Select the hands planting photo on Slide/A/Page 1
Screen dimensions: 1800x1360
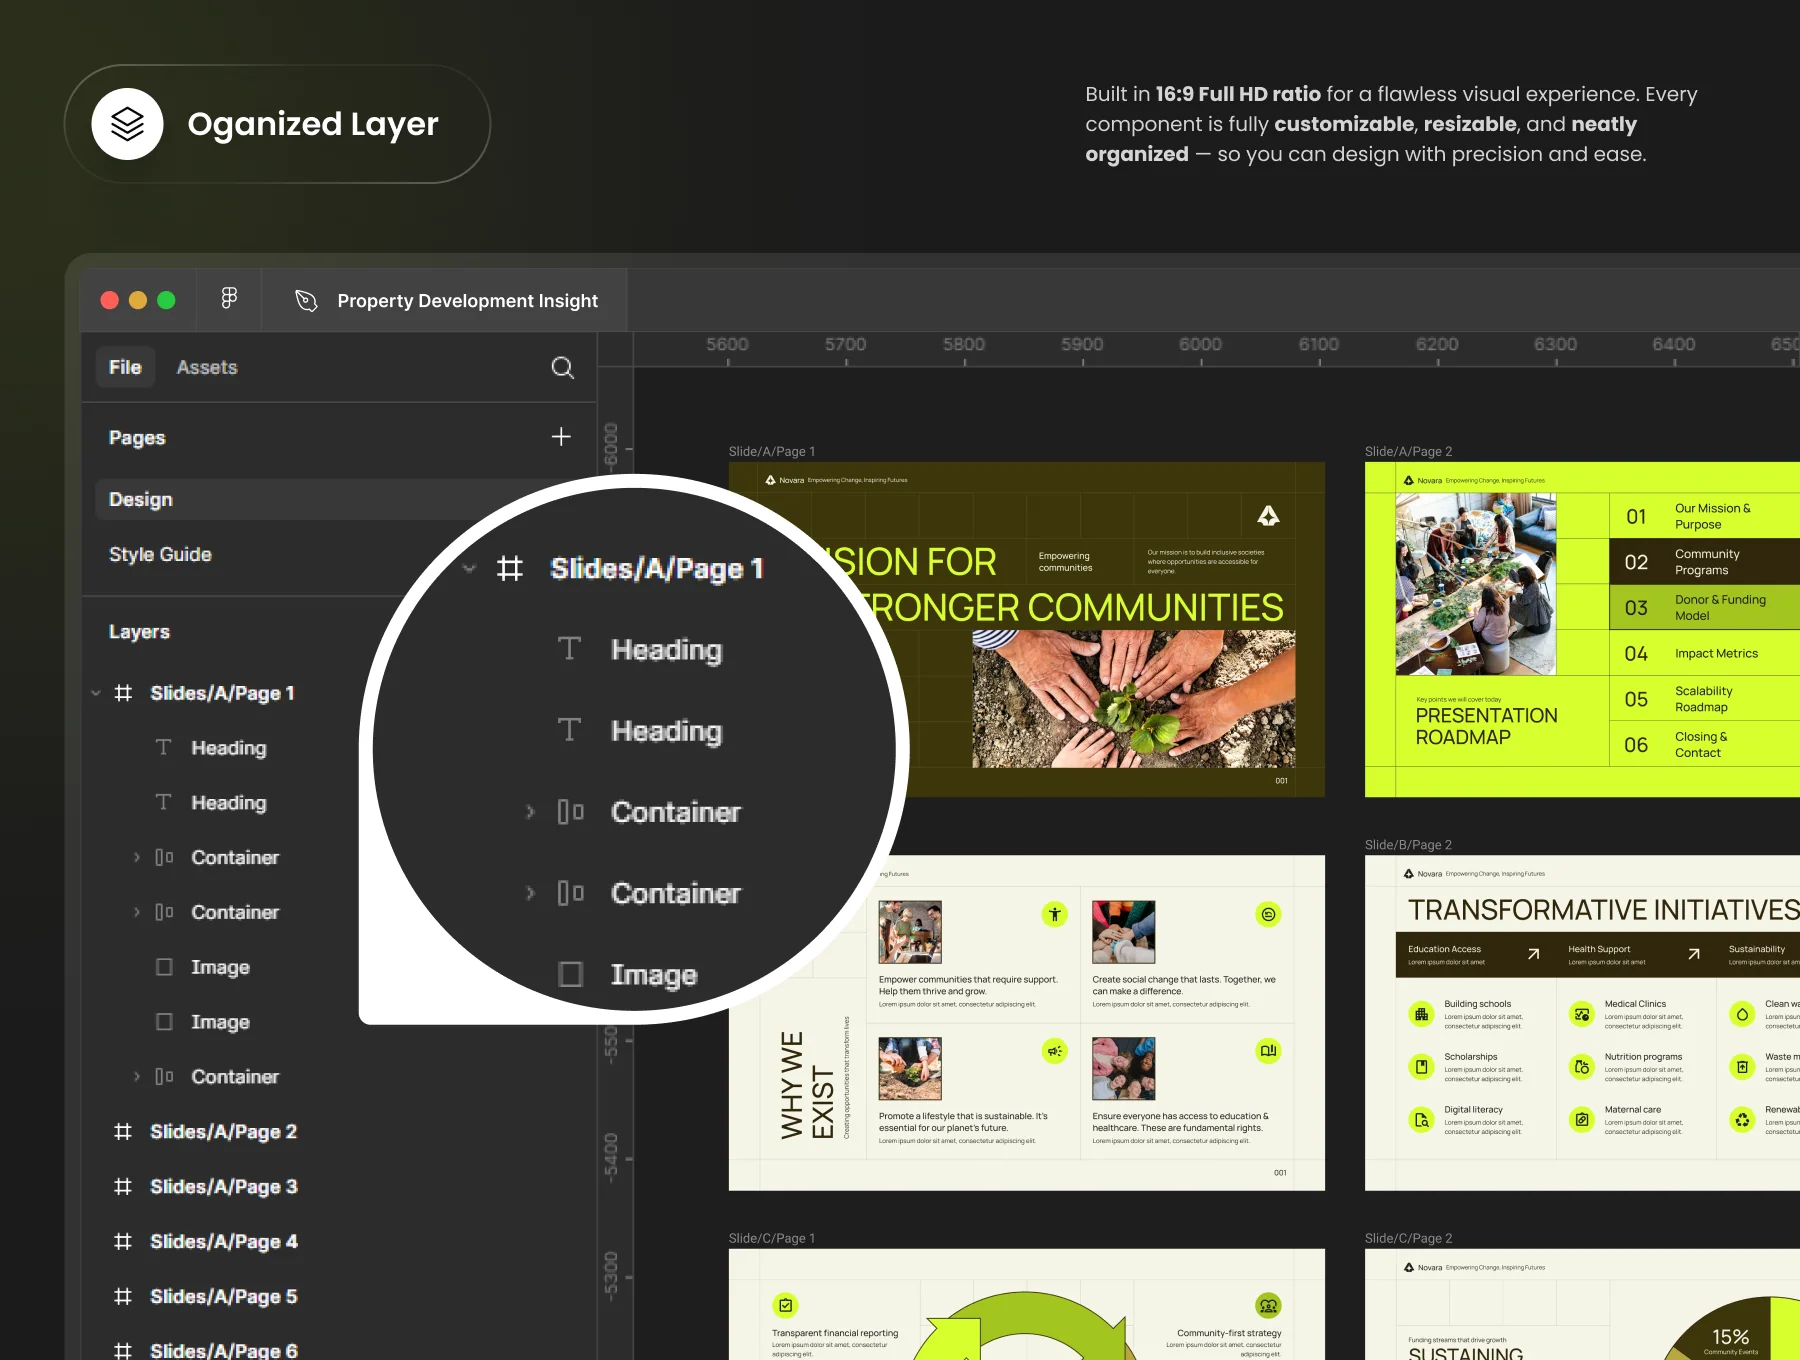(1134, 699)
